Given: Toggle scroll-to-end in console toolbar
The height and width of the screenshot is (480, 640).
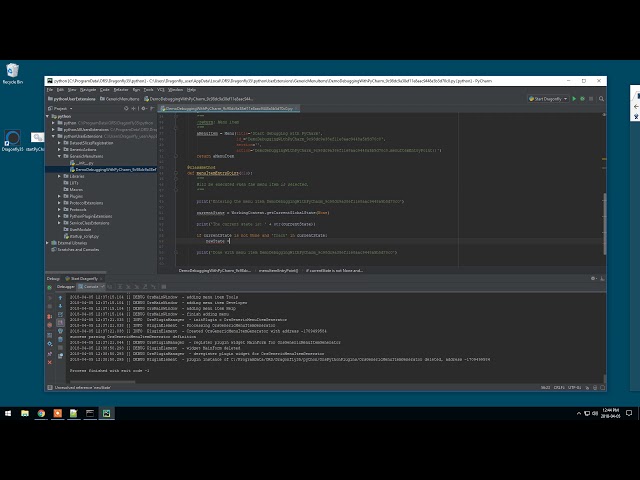Looking at the screenshot, I should tap(60, 322).
